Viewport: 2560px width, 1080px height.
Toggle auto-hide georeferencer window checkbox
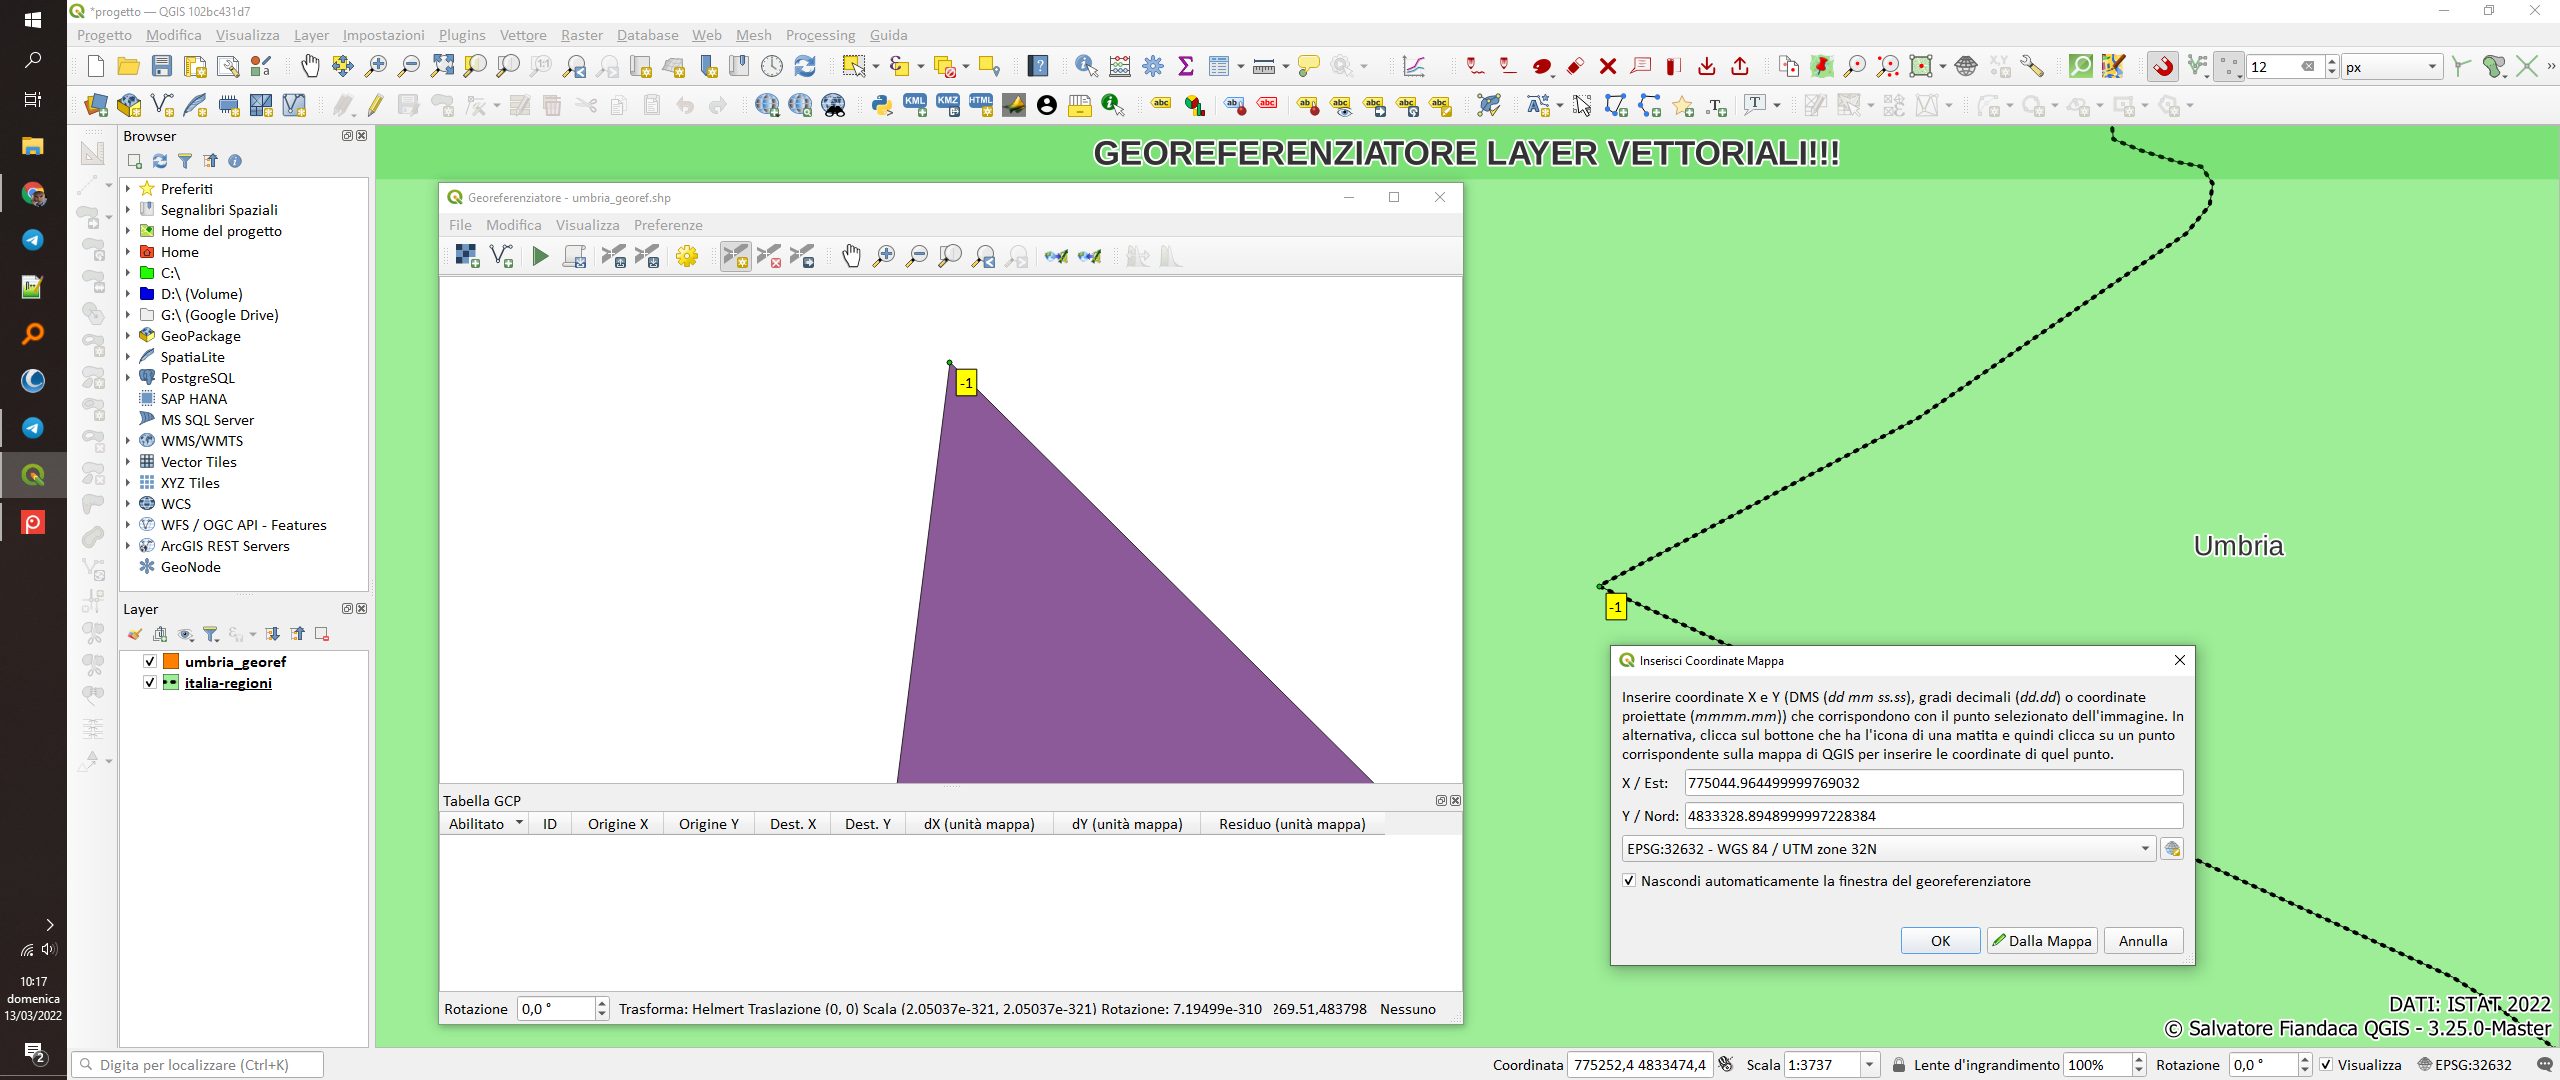coord(1629,881)
